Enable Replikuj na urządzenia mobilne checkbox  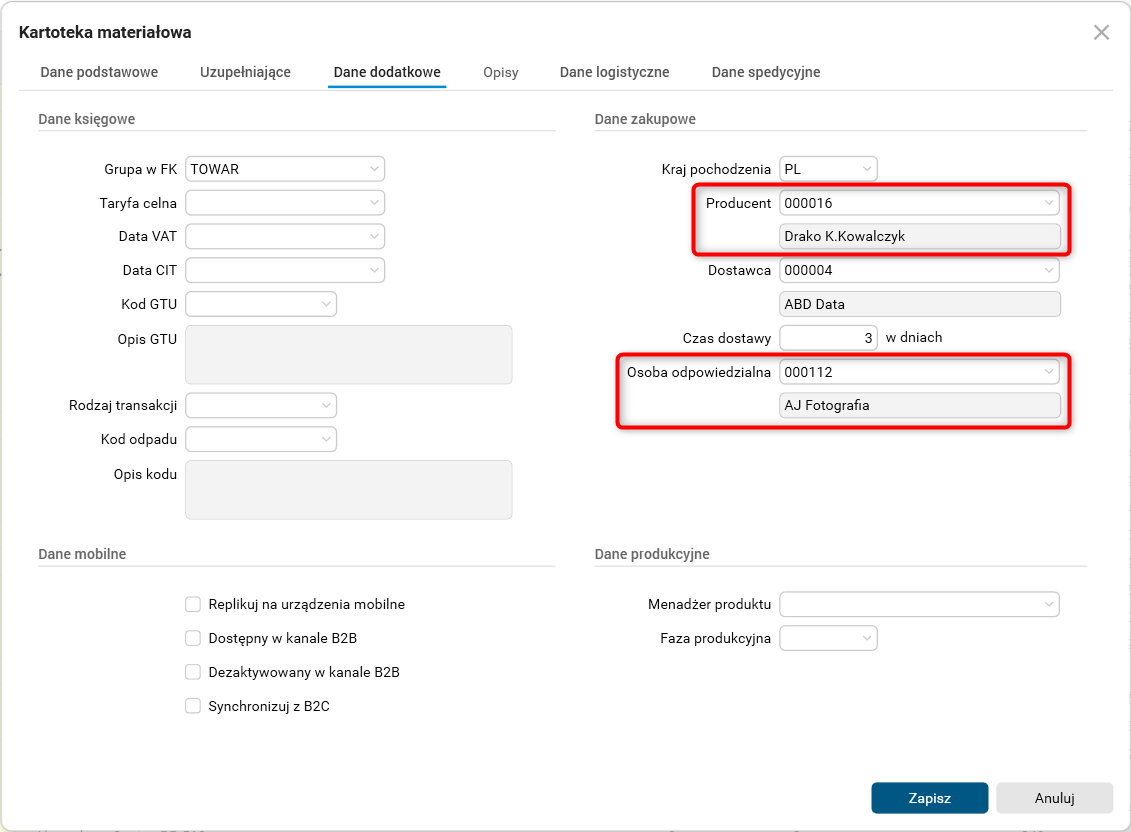pos(193,604)
